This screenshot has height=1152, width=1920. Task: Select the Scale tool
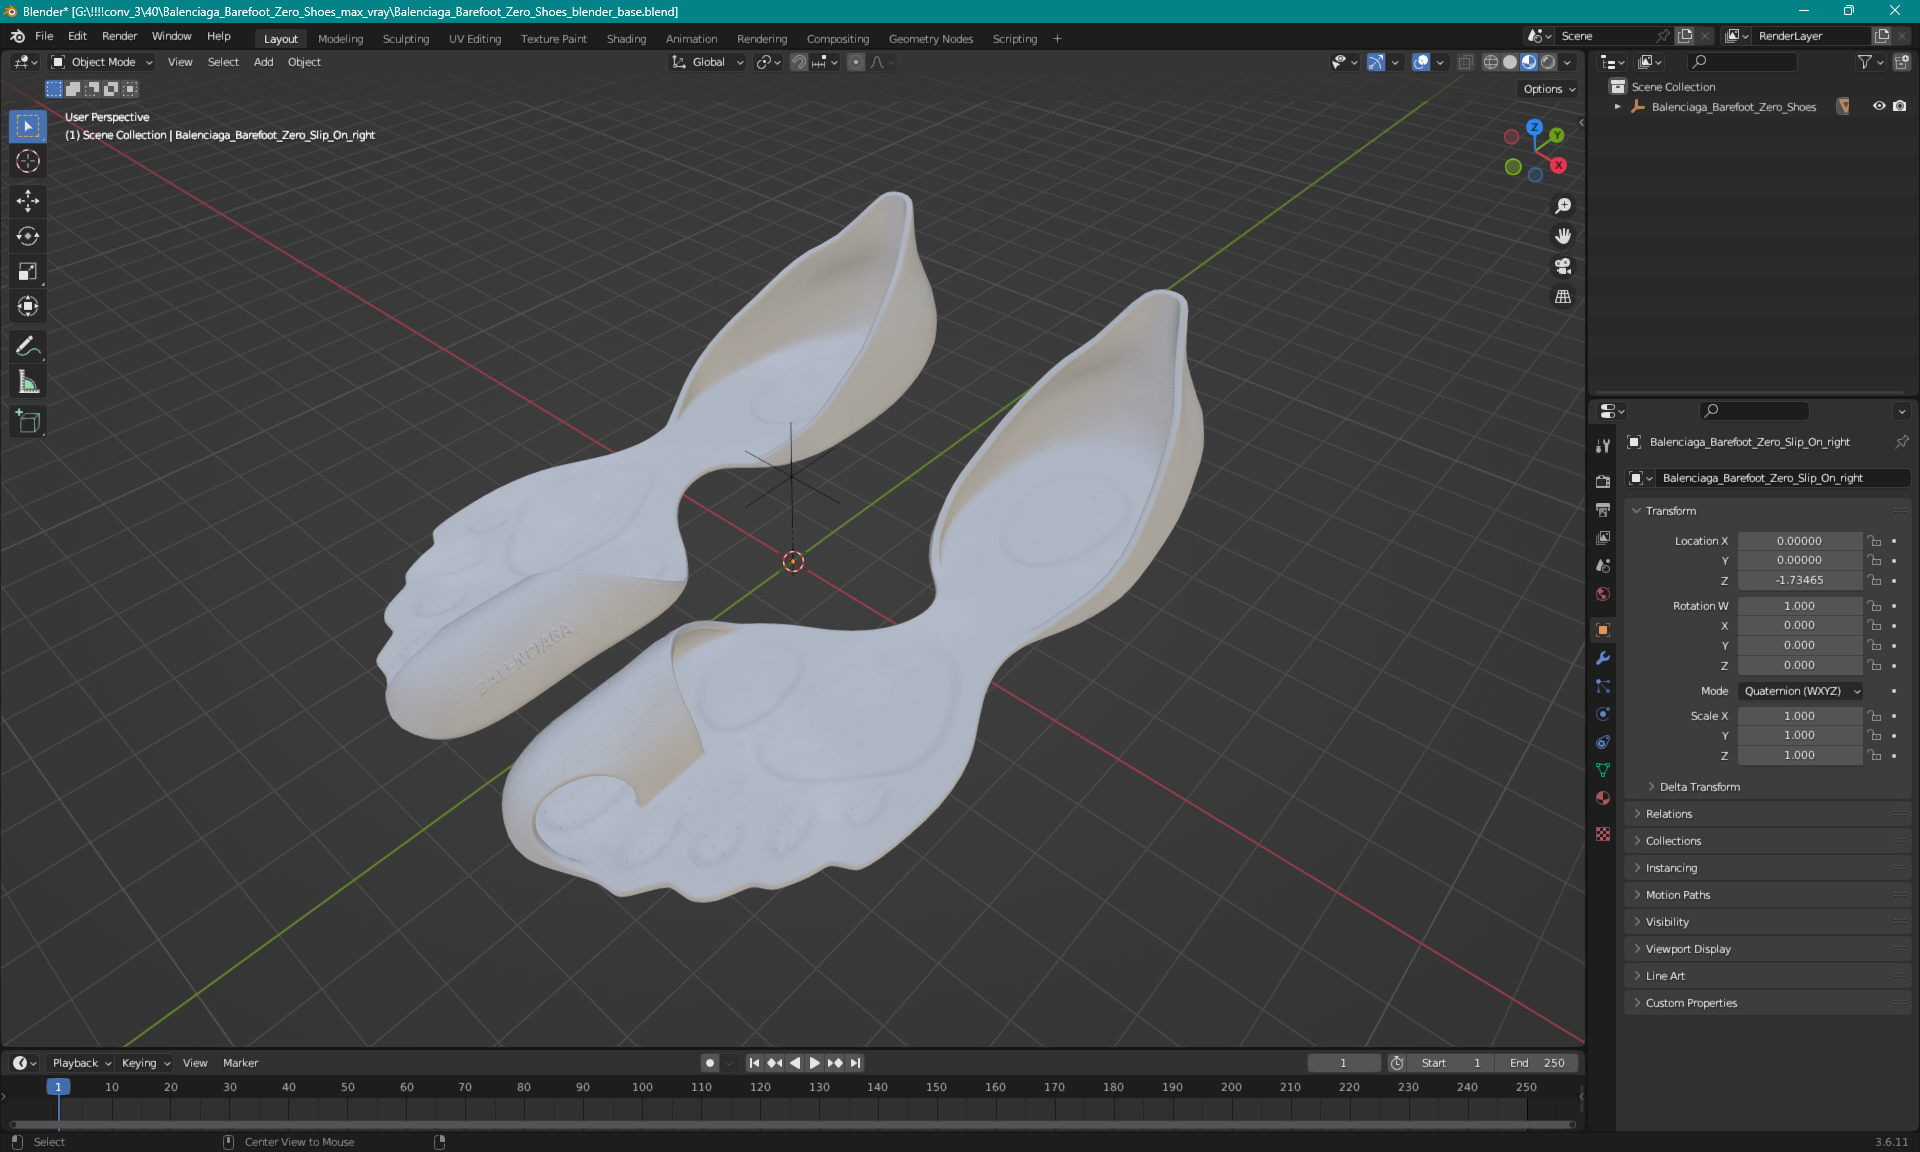click(28, 271)
